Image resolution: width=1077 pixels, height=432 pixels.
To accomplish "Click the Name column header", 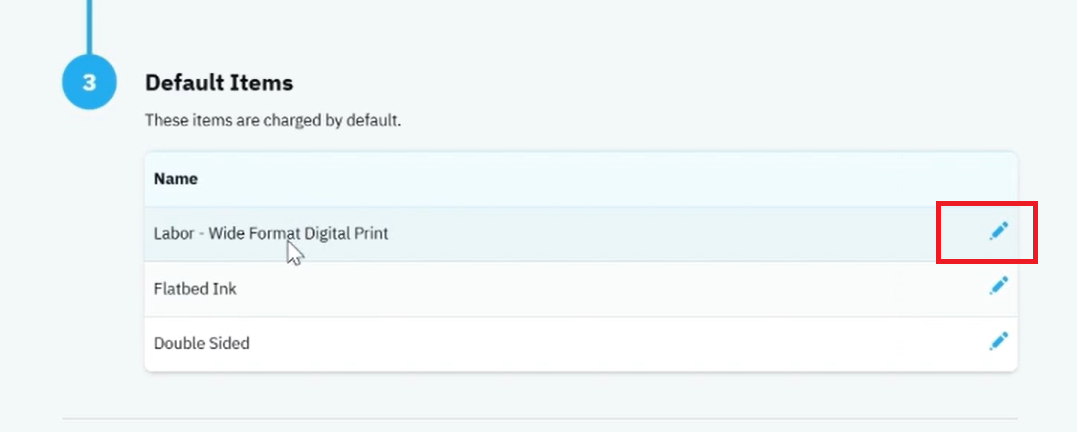I will pos(176,179).
